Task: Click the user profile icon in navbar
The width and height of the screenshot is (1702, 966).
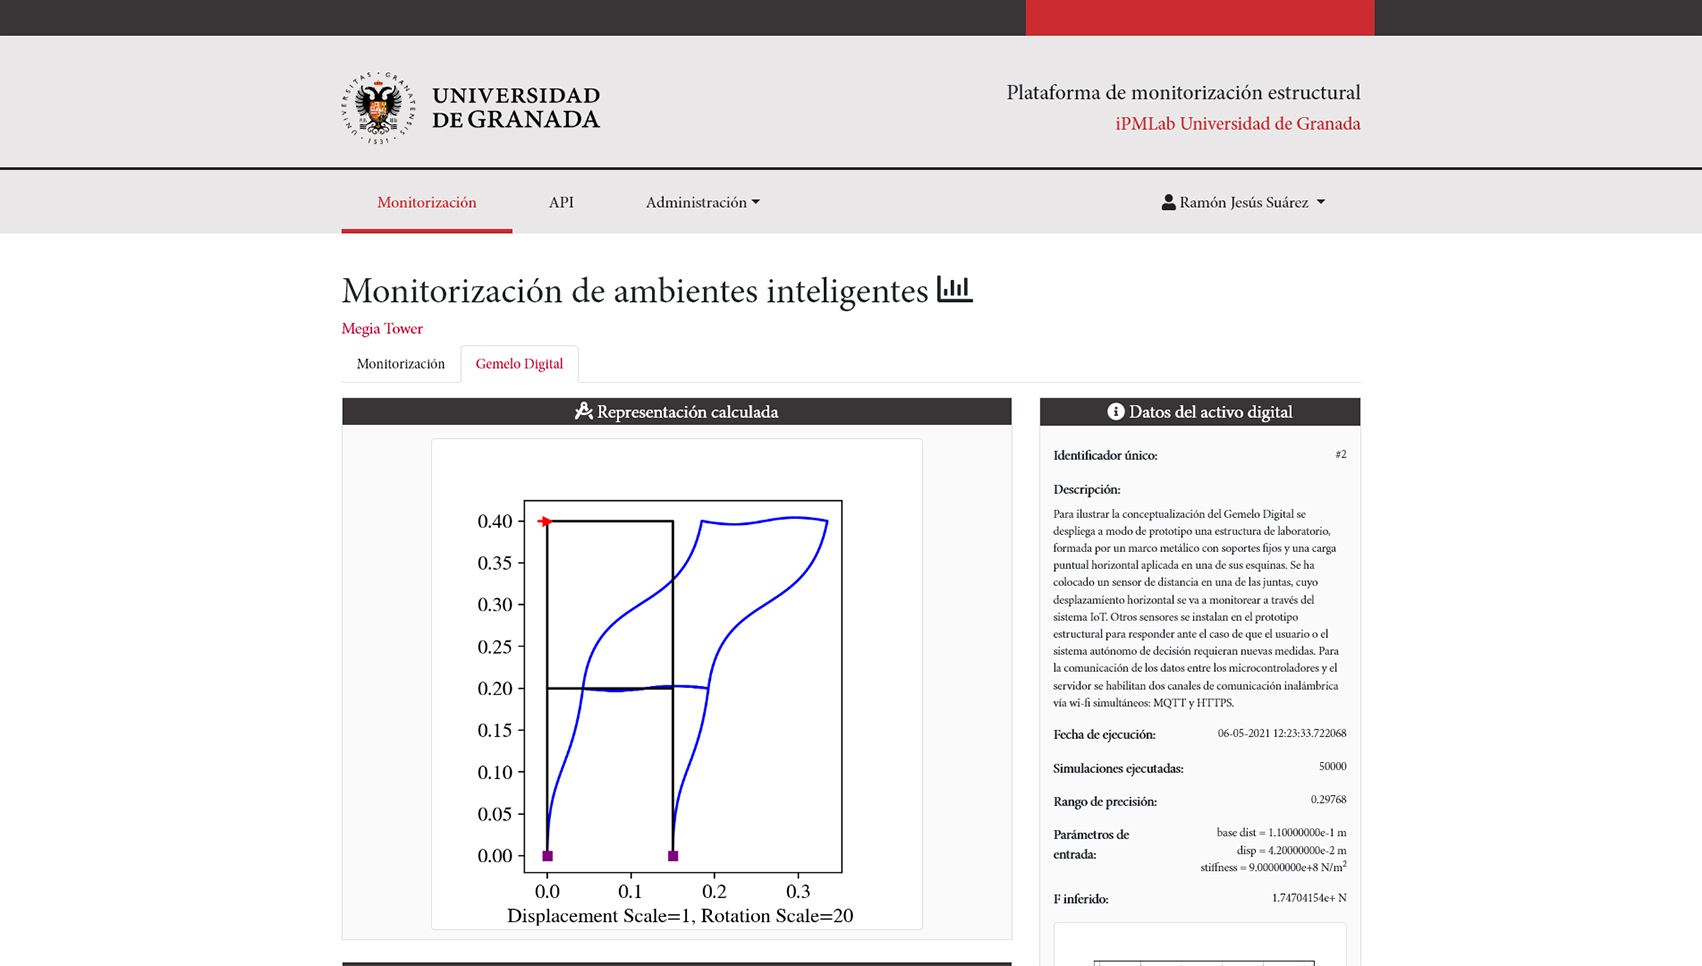Action: tap(1167, 203)
